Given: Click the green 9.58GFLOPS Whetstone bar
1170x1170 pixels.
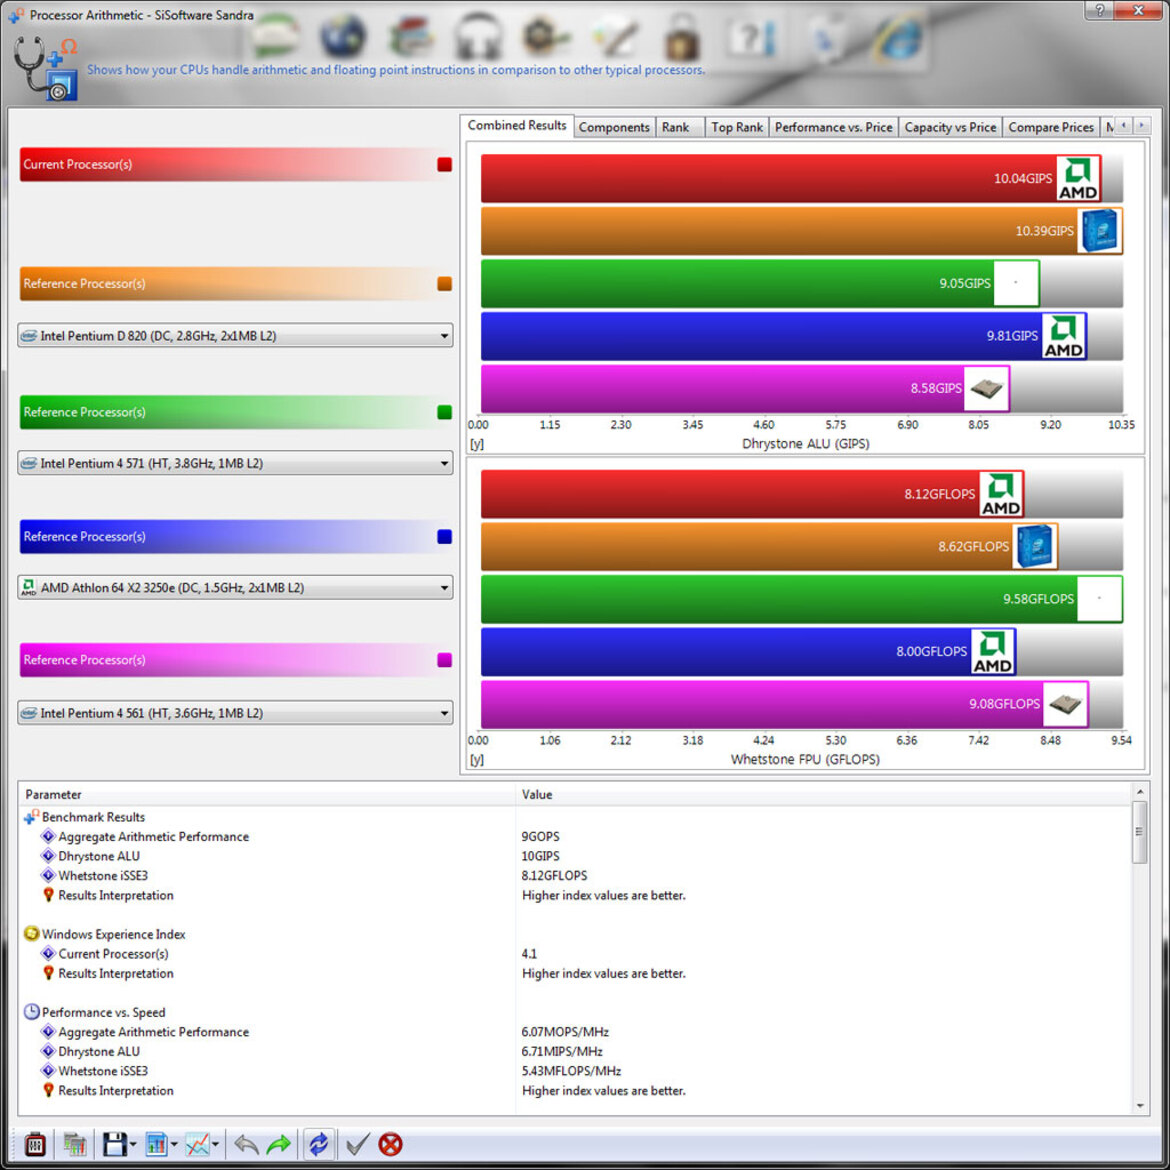Looking at the screenshot, I should tap(801, 598).
